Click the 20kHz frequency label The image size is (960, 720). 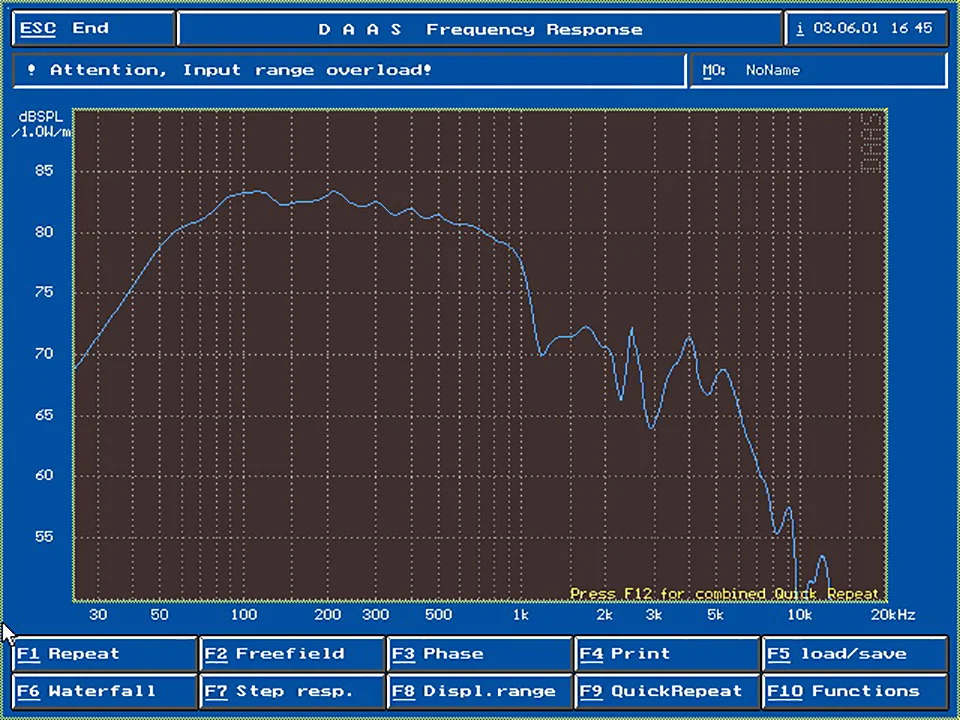coord(893,615)
